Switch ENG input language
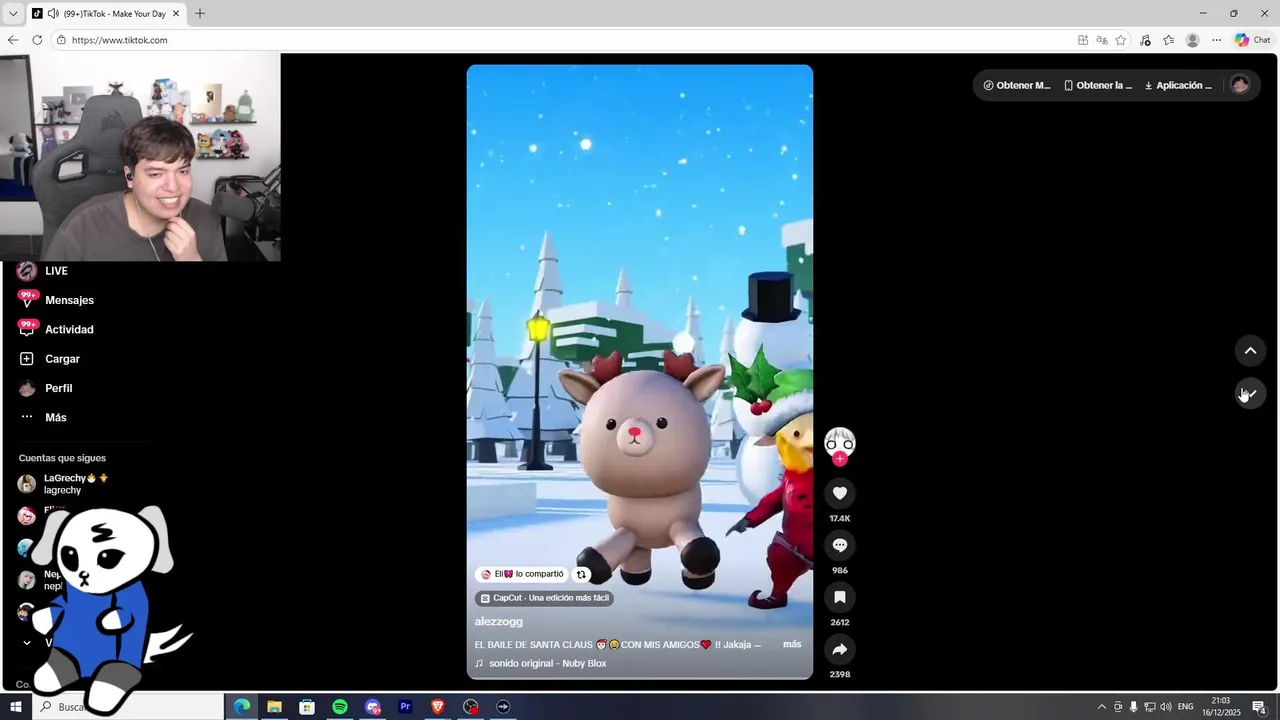This screenshot has width=1280, height=720. 1185,707
